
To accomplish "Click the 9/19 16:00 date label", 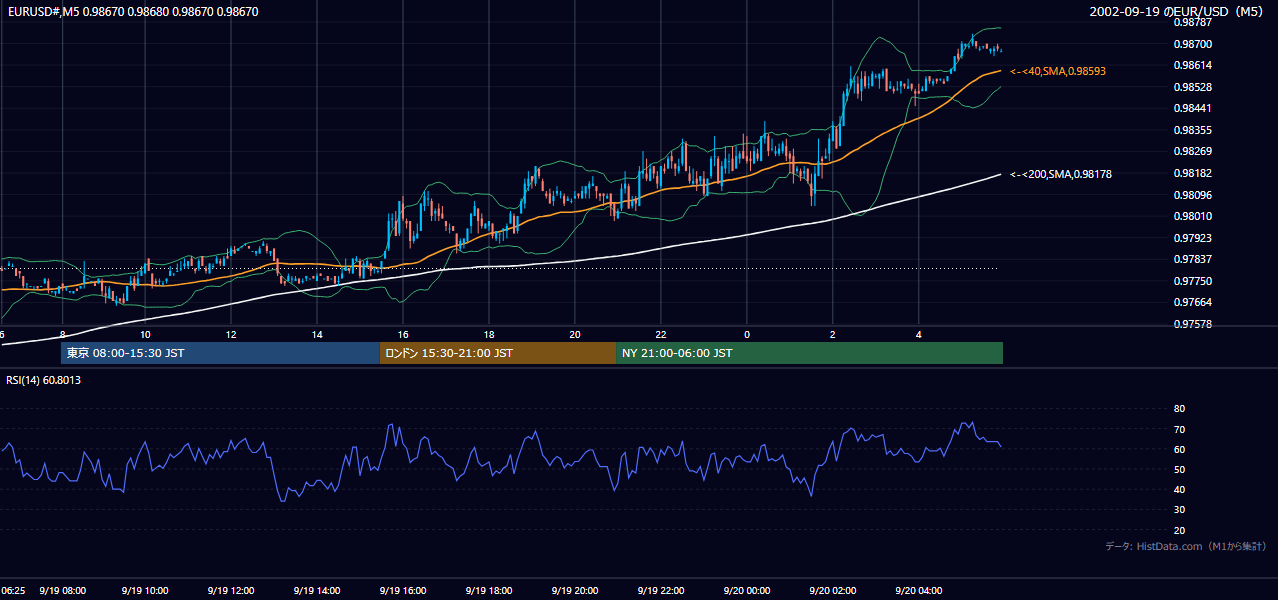I will coord(405,590).
